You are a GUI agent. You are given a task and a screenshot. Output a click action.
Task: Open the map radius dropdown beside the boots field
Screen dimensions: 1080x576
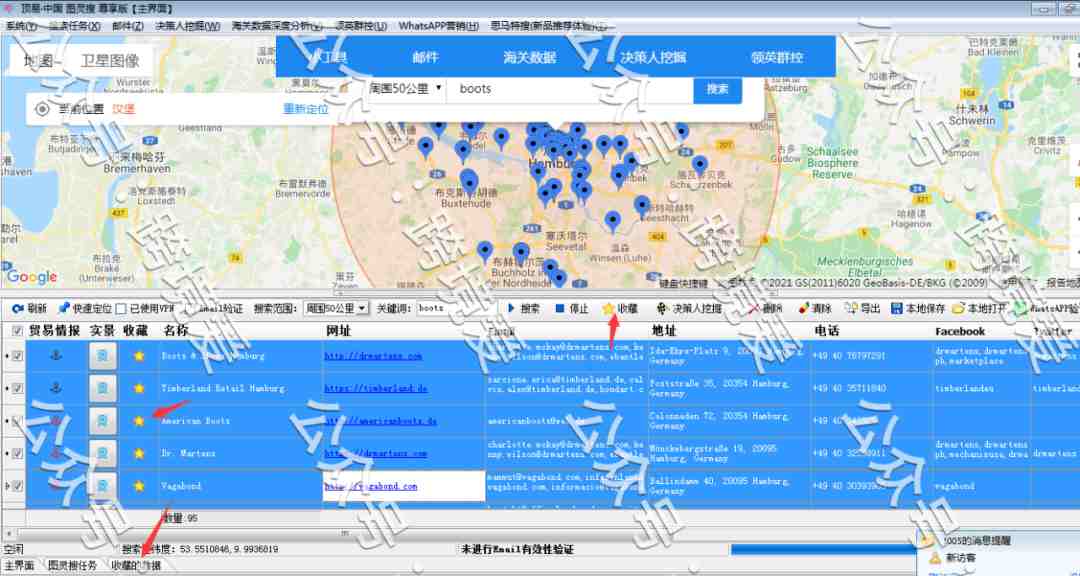[405, 89]
